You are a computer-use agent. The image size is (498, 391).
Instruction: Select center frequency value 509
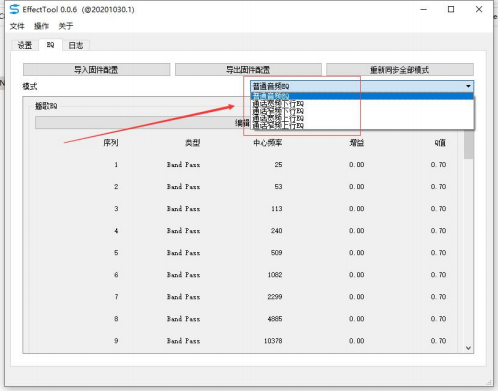[x=277, y=253]
